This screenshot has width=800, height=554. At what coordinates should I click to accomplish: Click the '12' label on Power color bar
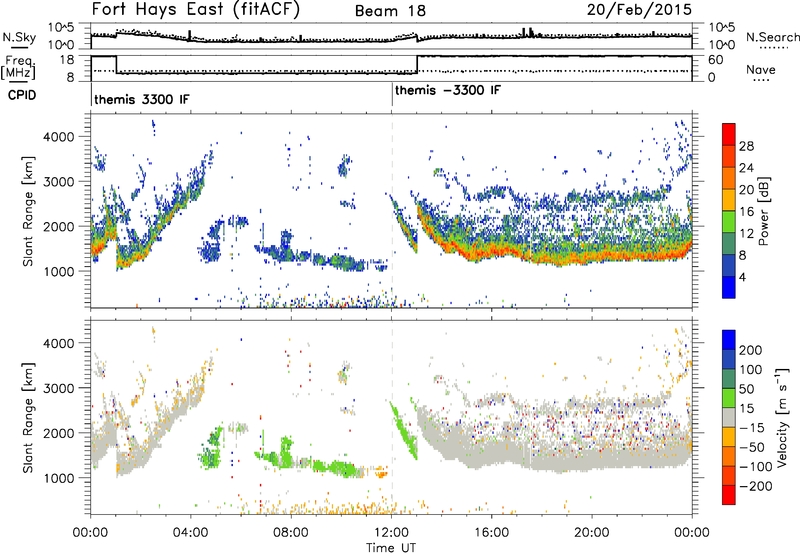746,233
